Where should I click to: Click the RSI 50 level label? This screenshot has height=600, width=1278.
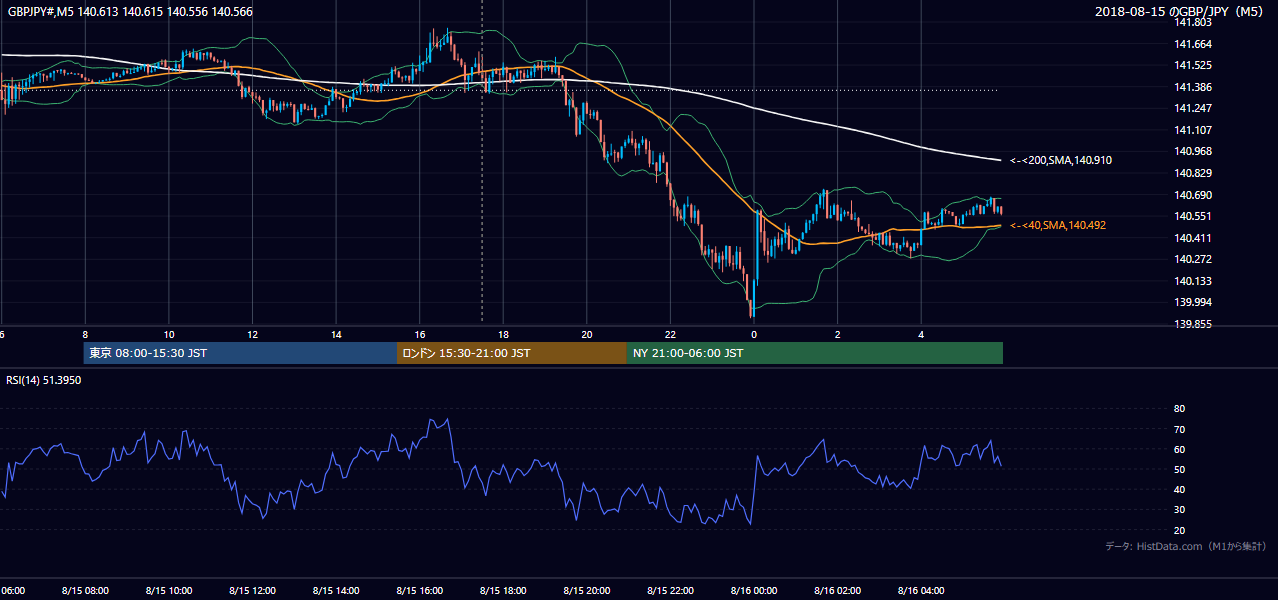tap(1179, 469)
